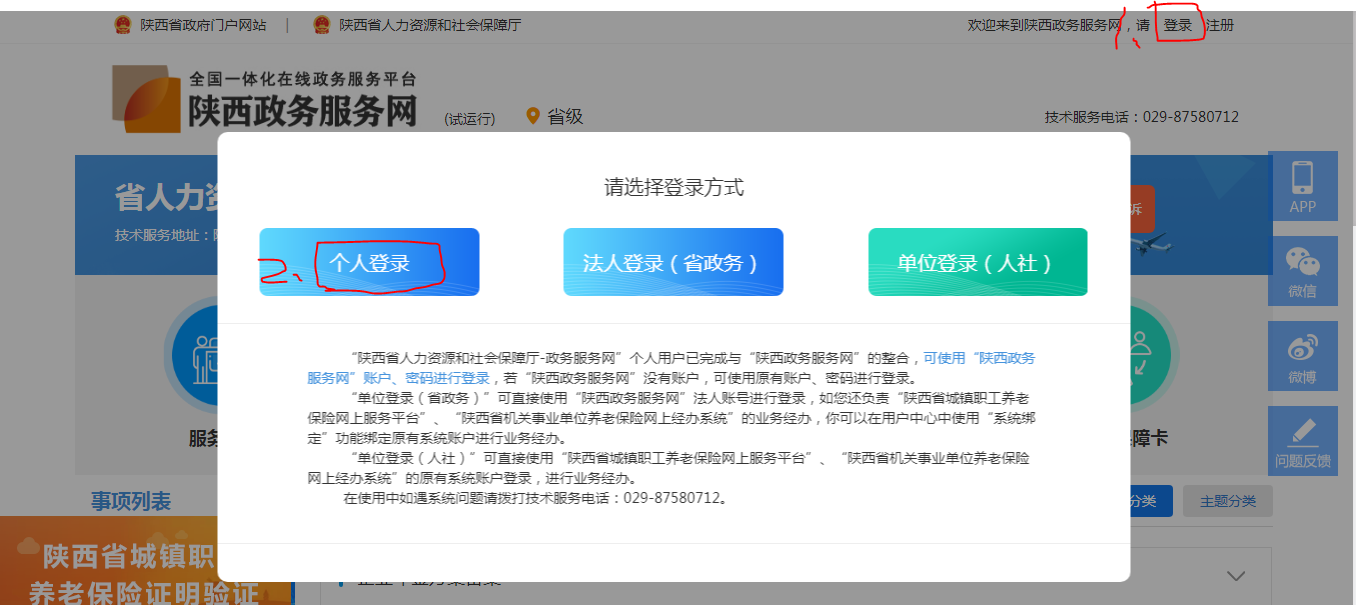Switch to 主题分类 tab

coord(1227,501)
